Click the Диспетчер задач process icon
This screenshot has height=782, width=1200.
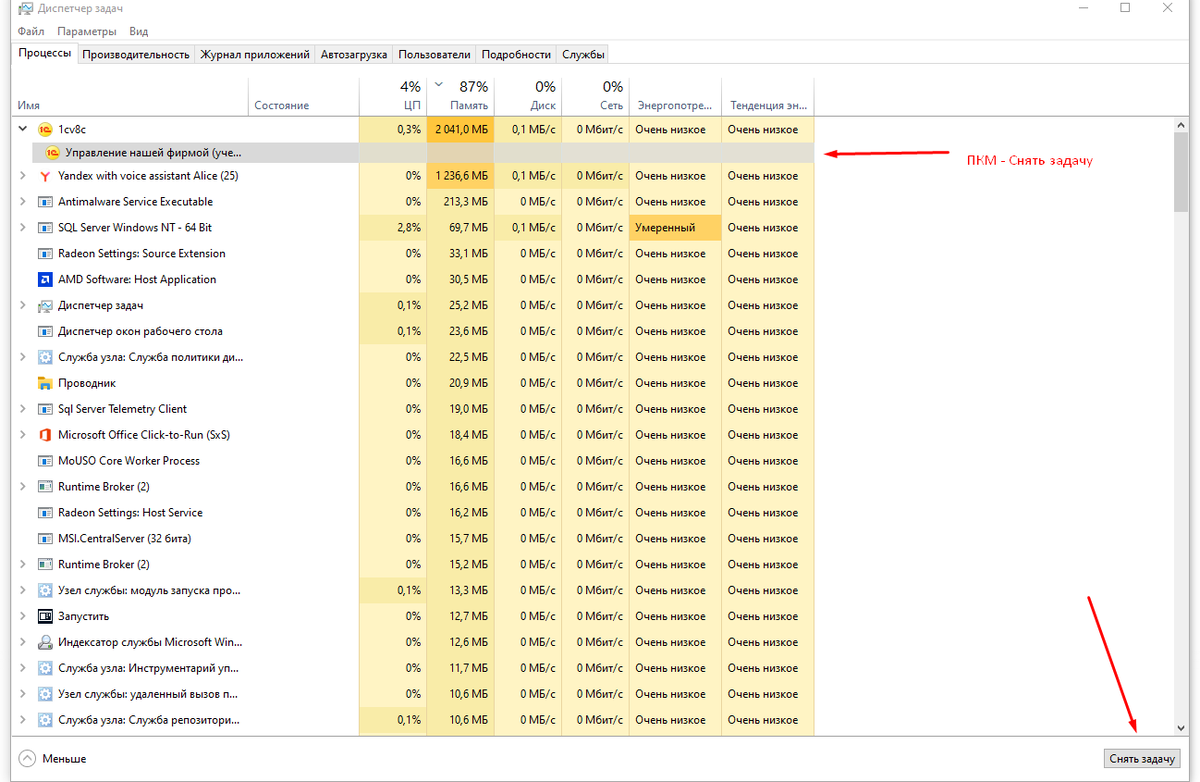click(44, 306)
